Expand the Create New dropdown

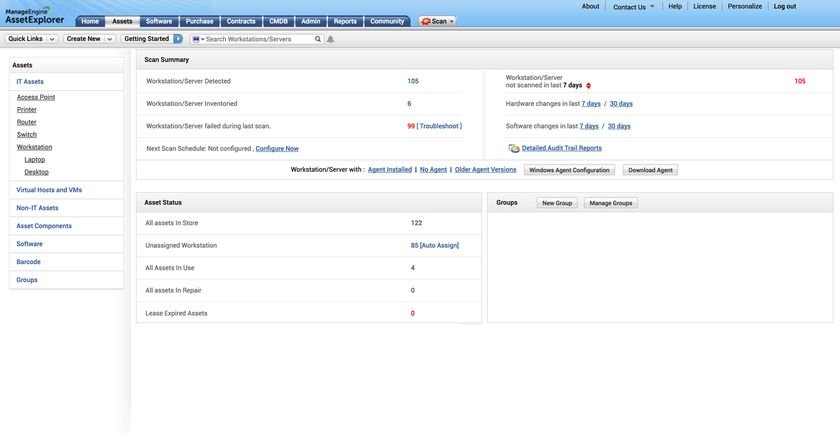click(x=109, y=39)
